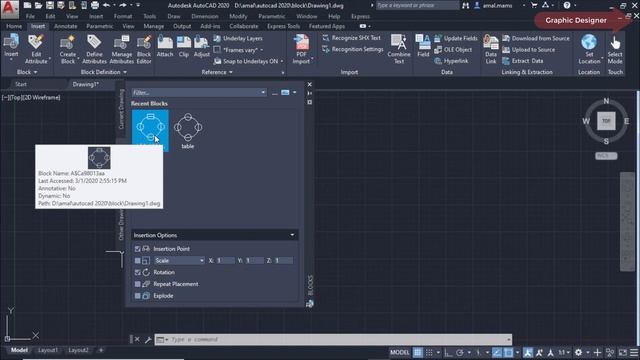Open Define Attributes tool

(x=94, y=49)
